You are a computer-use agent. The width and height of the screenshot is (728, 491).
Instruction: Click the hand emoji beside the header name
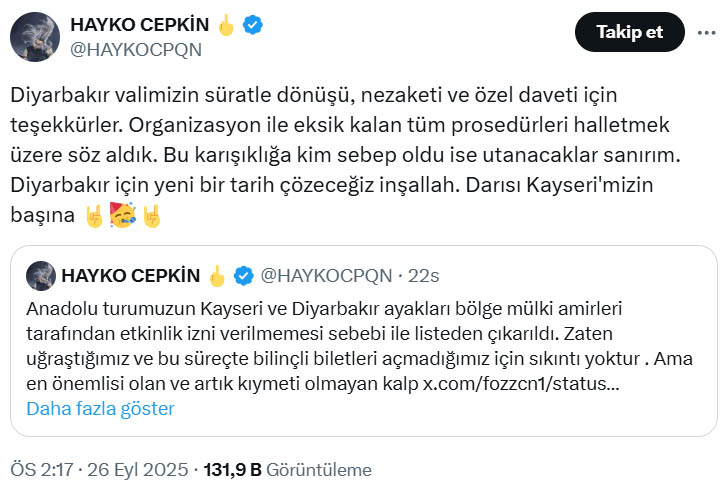tap(226, 25)
